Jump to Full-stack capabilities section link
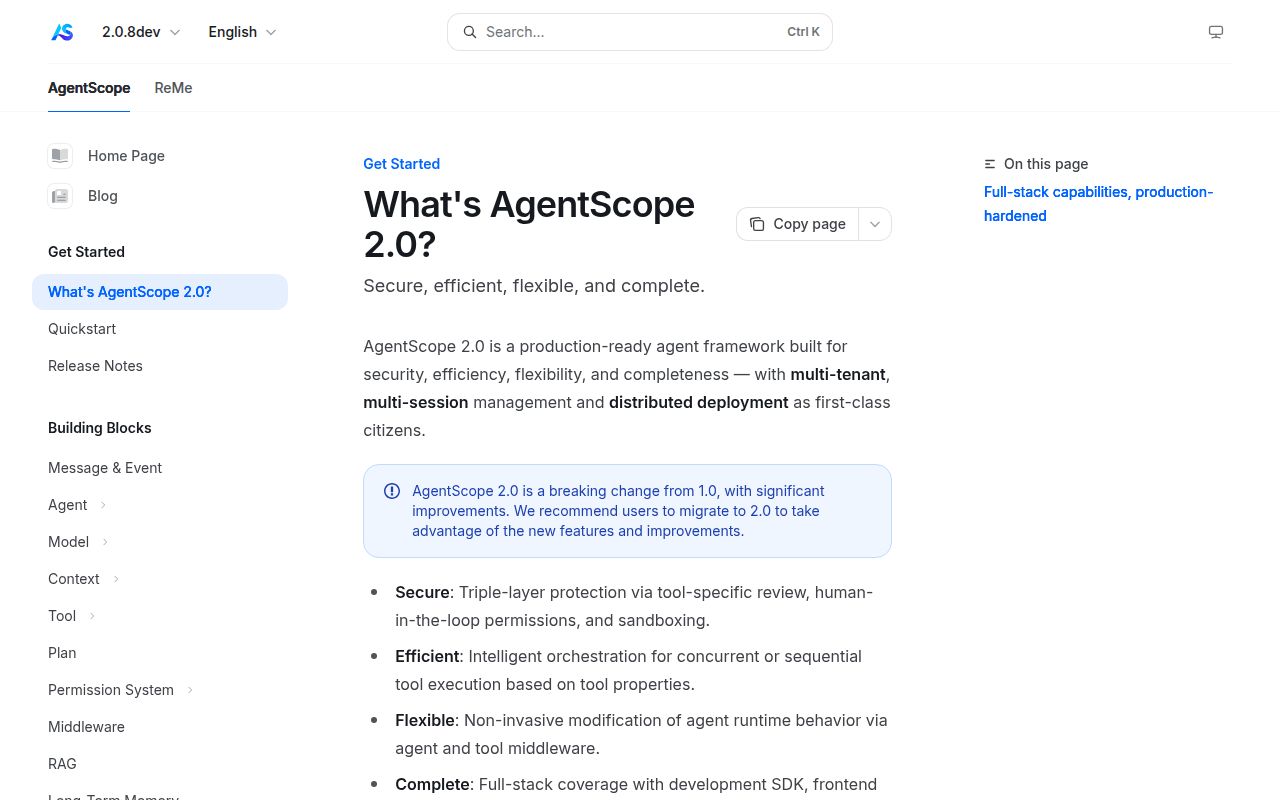This screenshot has width=1280, height=800. pos(1098,204)
